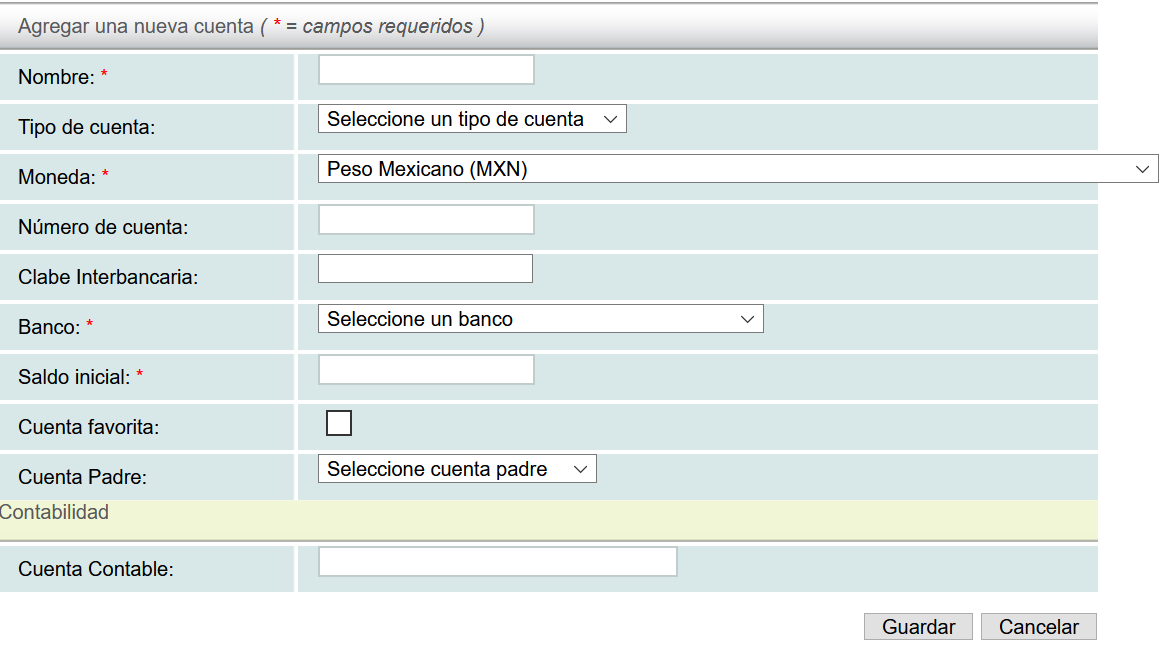Open the 'Seleccione un tipo de cuenta' dropdown

(472, 119)
